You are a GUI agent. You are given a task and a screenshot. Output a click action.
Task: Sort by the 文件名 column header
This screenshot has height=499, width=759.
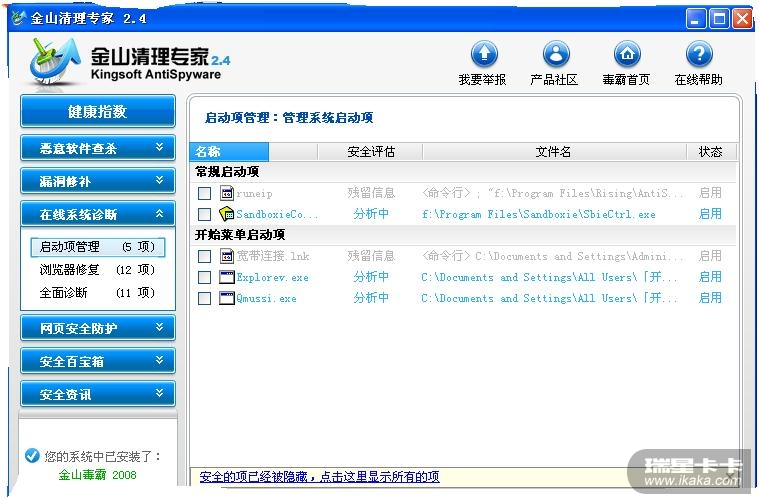(x=554, y=152)
